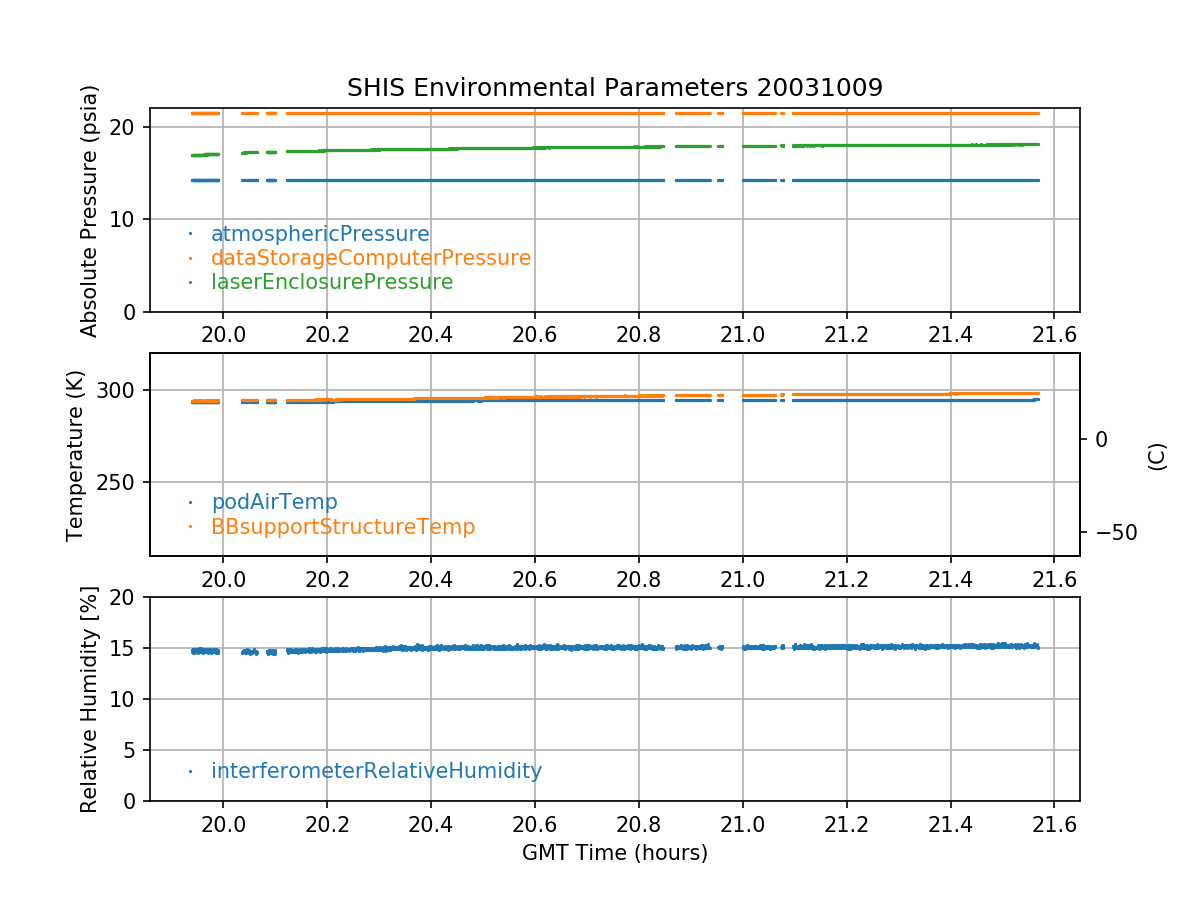Image resolution: width=1200 pixels, height=900 pixels.
Task: Click the Relative Humidity [%] axis label
Action: (89, 699)
